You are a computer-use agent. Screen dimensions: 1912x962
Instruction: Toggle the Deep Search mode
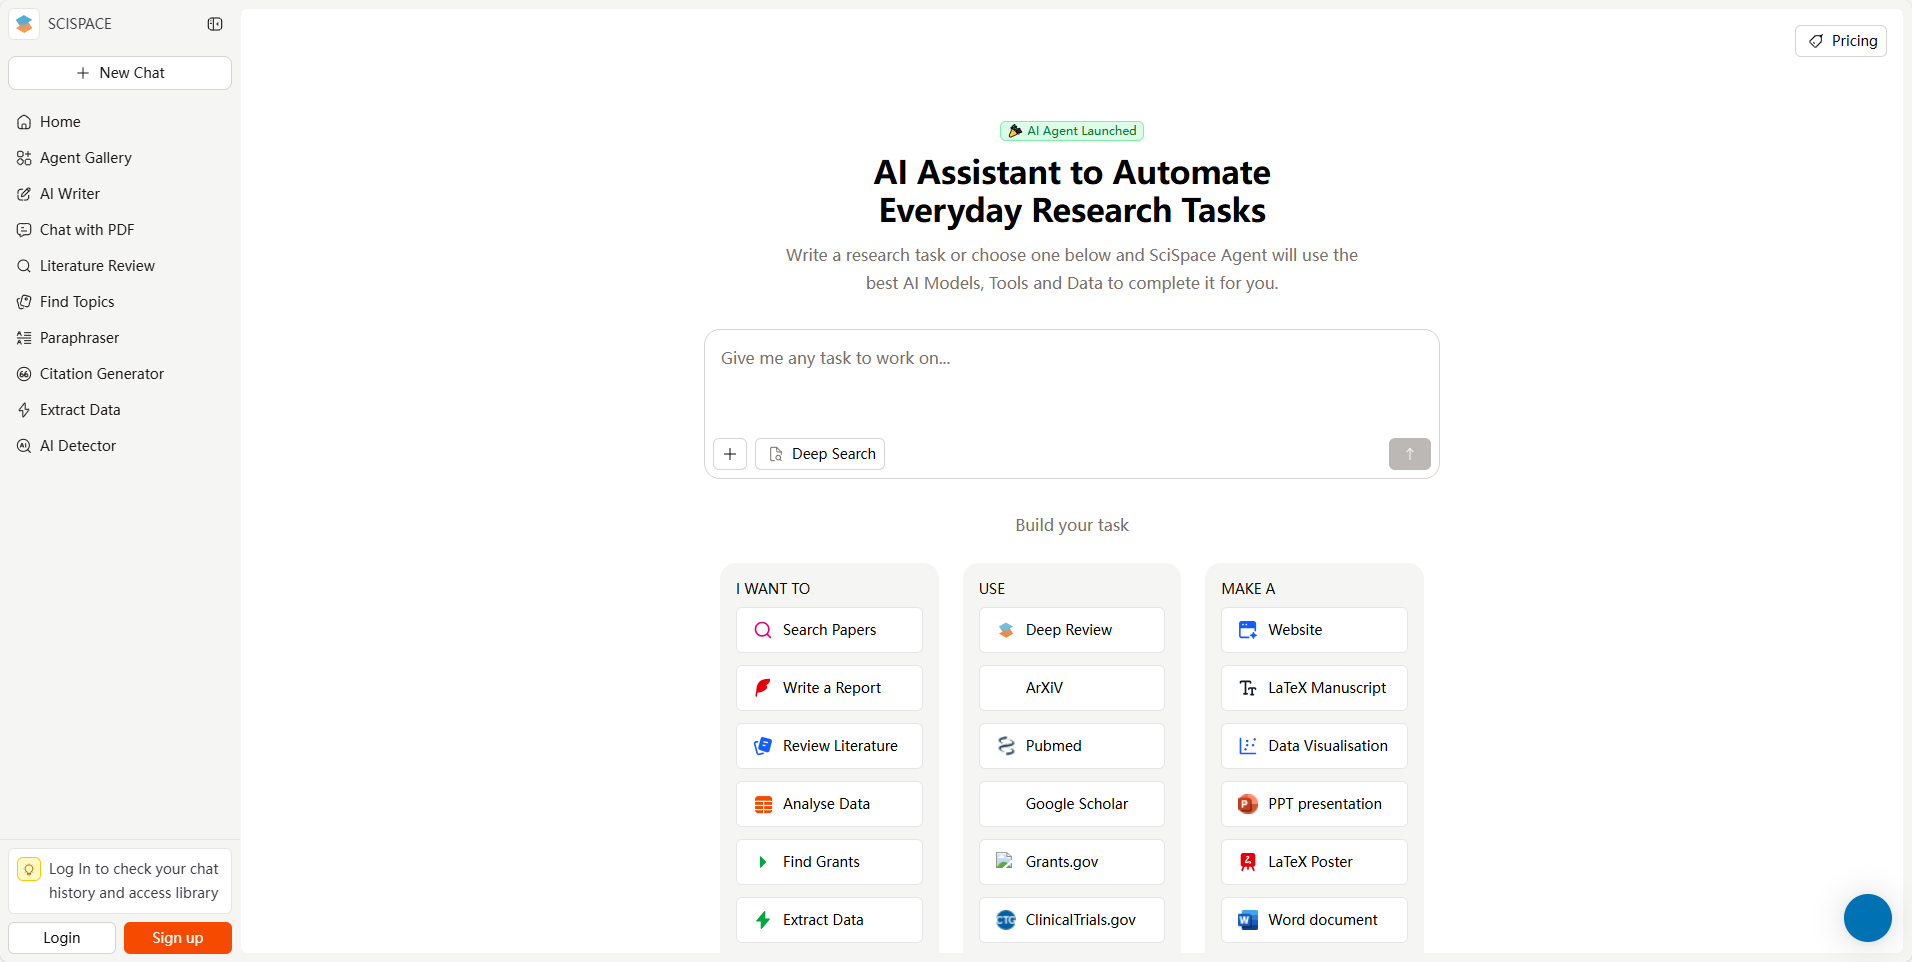pos(820,454)
